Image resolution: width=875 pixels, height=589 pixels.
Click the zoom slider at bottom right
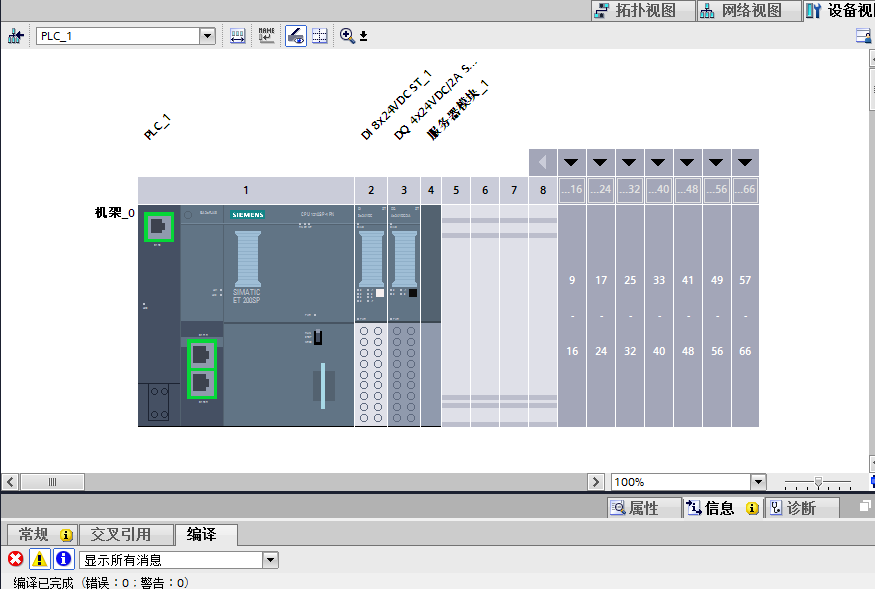818,482
